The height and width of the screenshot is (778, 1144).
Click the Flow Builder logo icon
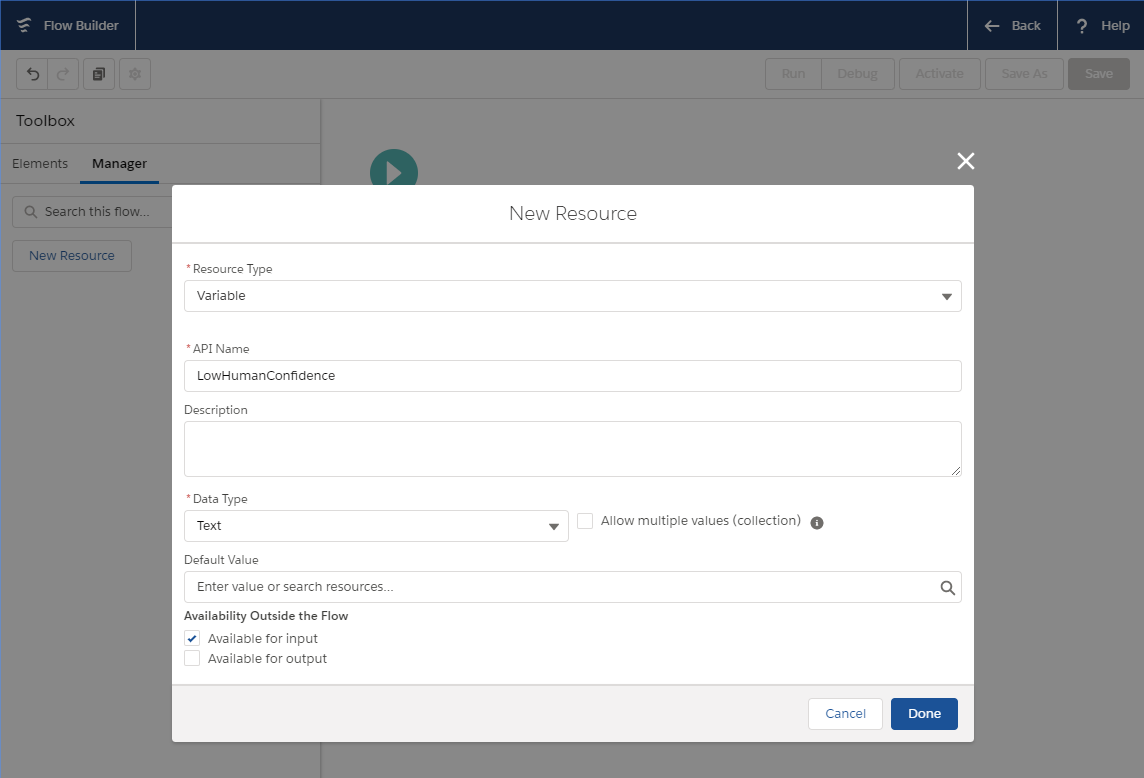pyautogui.click(x=24, y=26)
